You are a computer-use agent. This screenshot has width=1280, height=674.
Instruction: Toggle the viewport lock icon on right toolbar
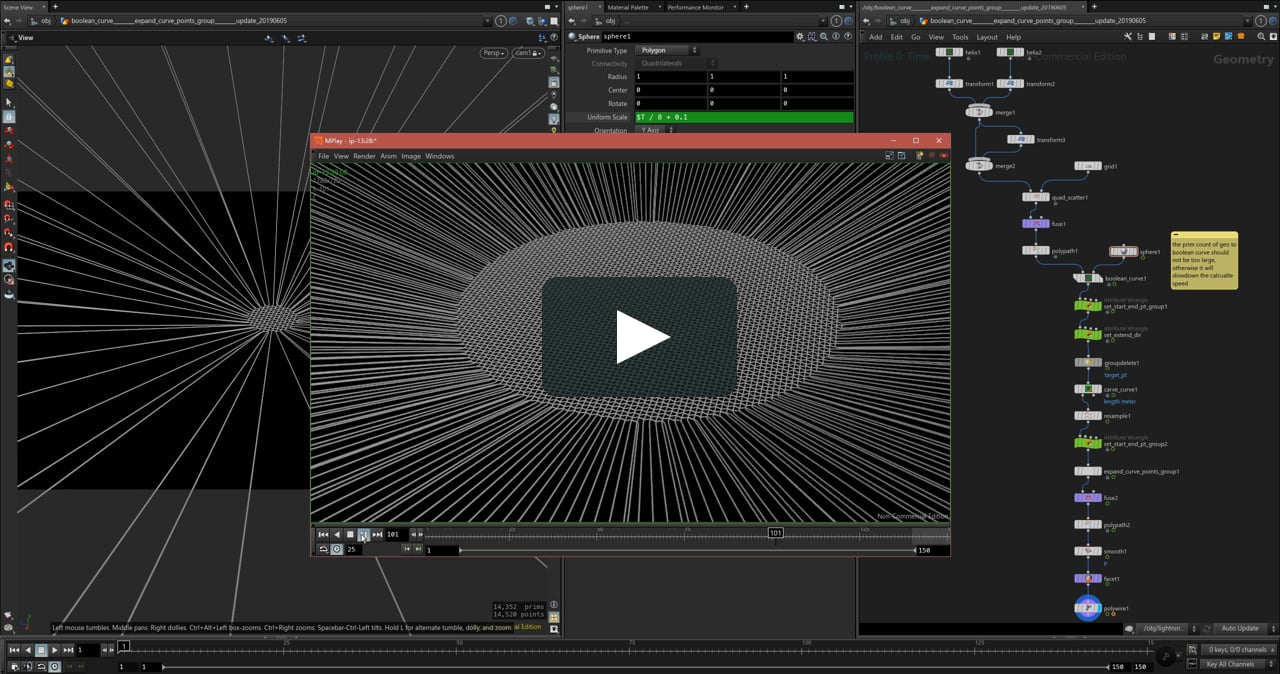[554, 81]
